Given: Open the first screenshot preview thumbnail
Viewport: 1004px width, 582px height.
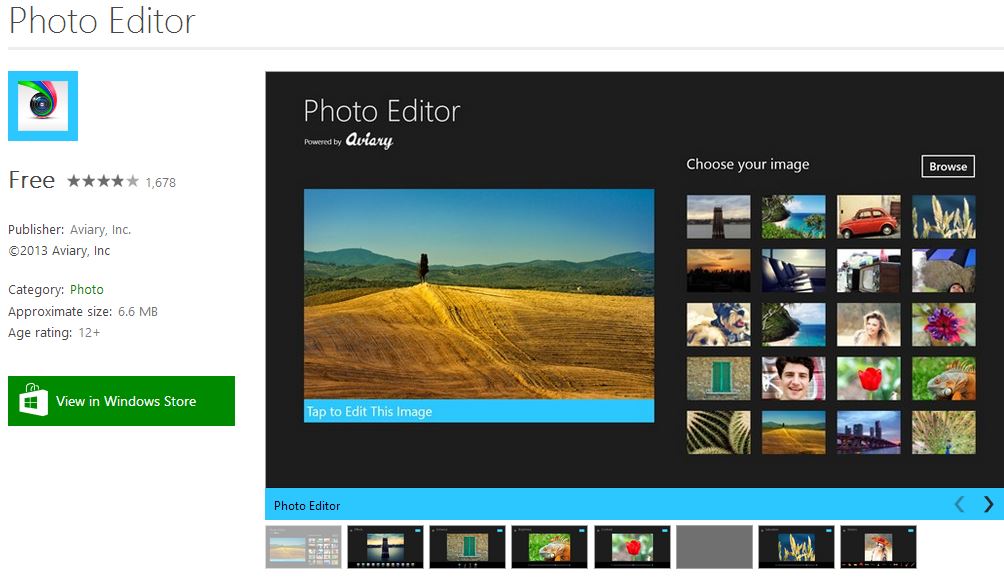Looking at the screenshot, I should 303,547.
